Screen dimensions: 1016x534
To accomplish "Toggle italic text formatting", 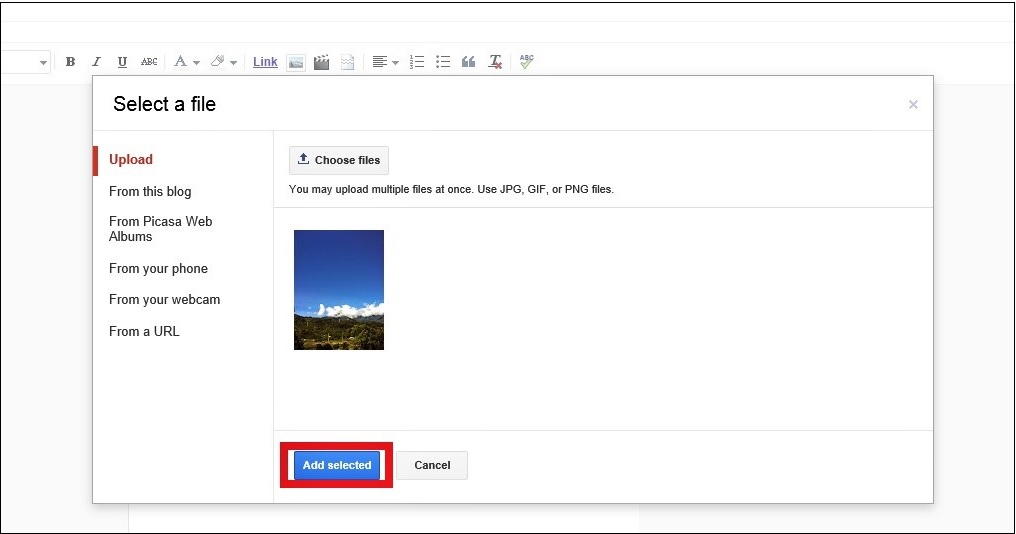I will coord(96,62).
